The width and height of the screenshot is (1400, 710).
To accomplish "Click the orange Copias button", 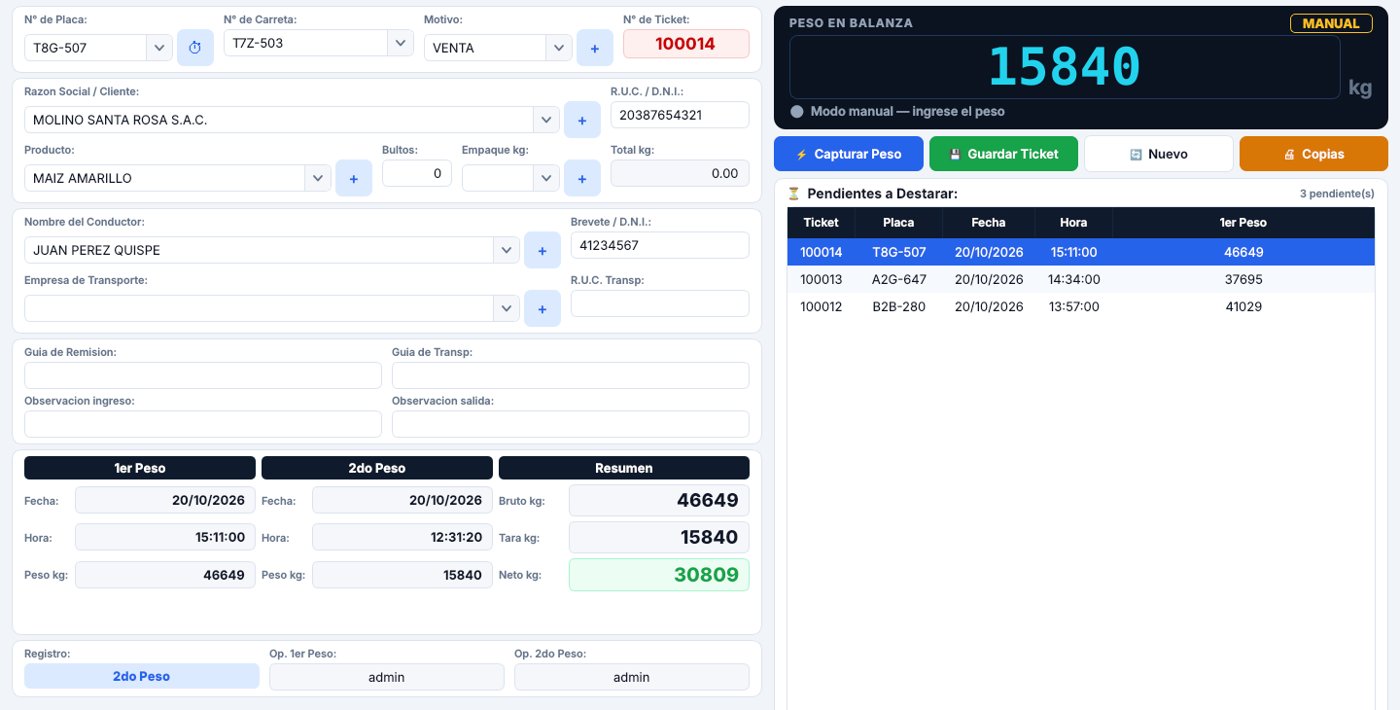I will 1314,154.
